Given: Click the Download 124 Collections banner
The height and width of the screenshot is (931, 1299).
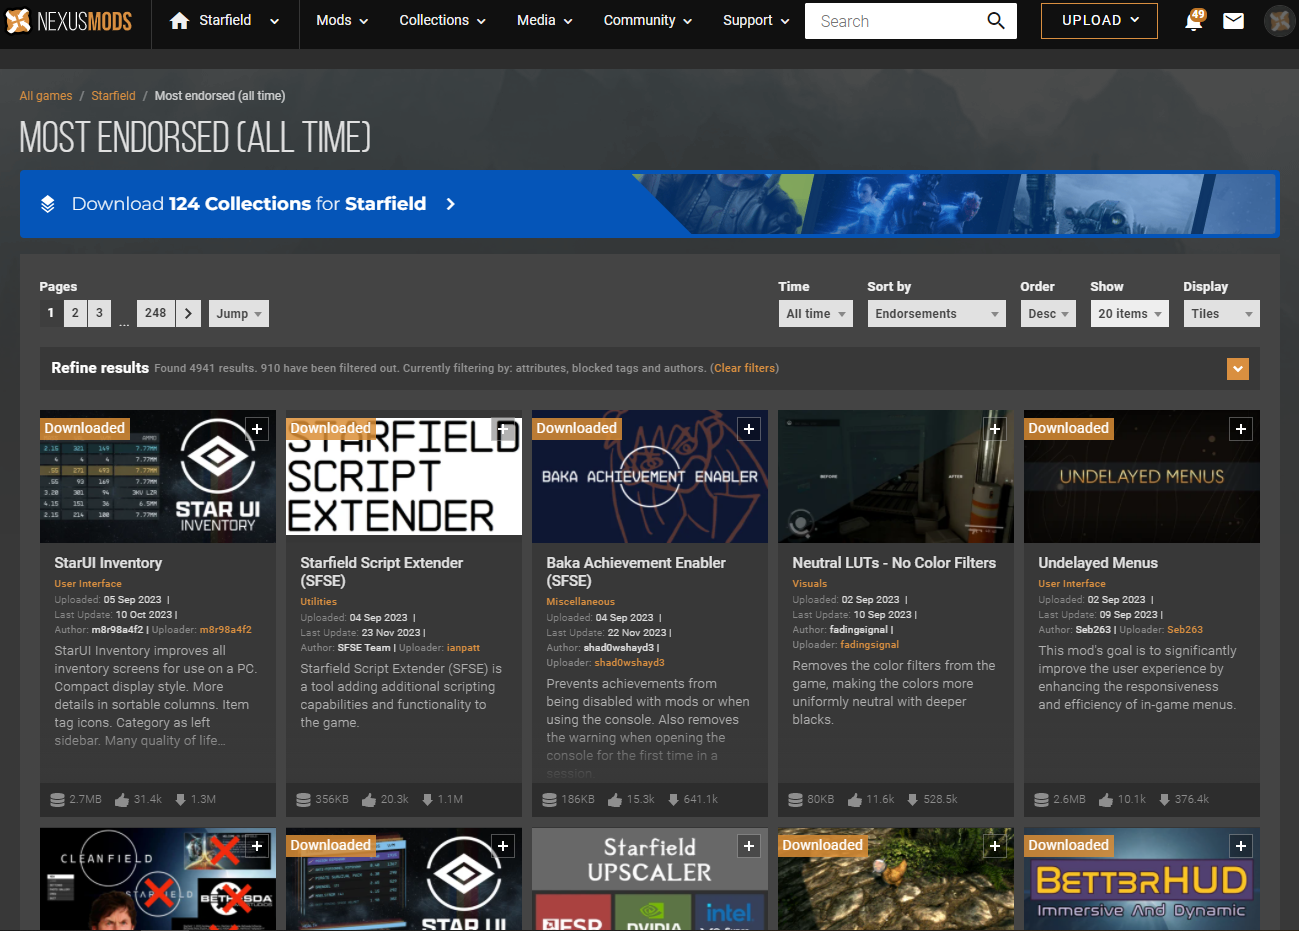Looking at the screenshot, I should point(649,204).
